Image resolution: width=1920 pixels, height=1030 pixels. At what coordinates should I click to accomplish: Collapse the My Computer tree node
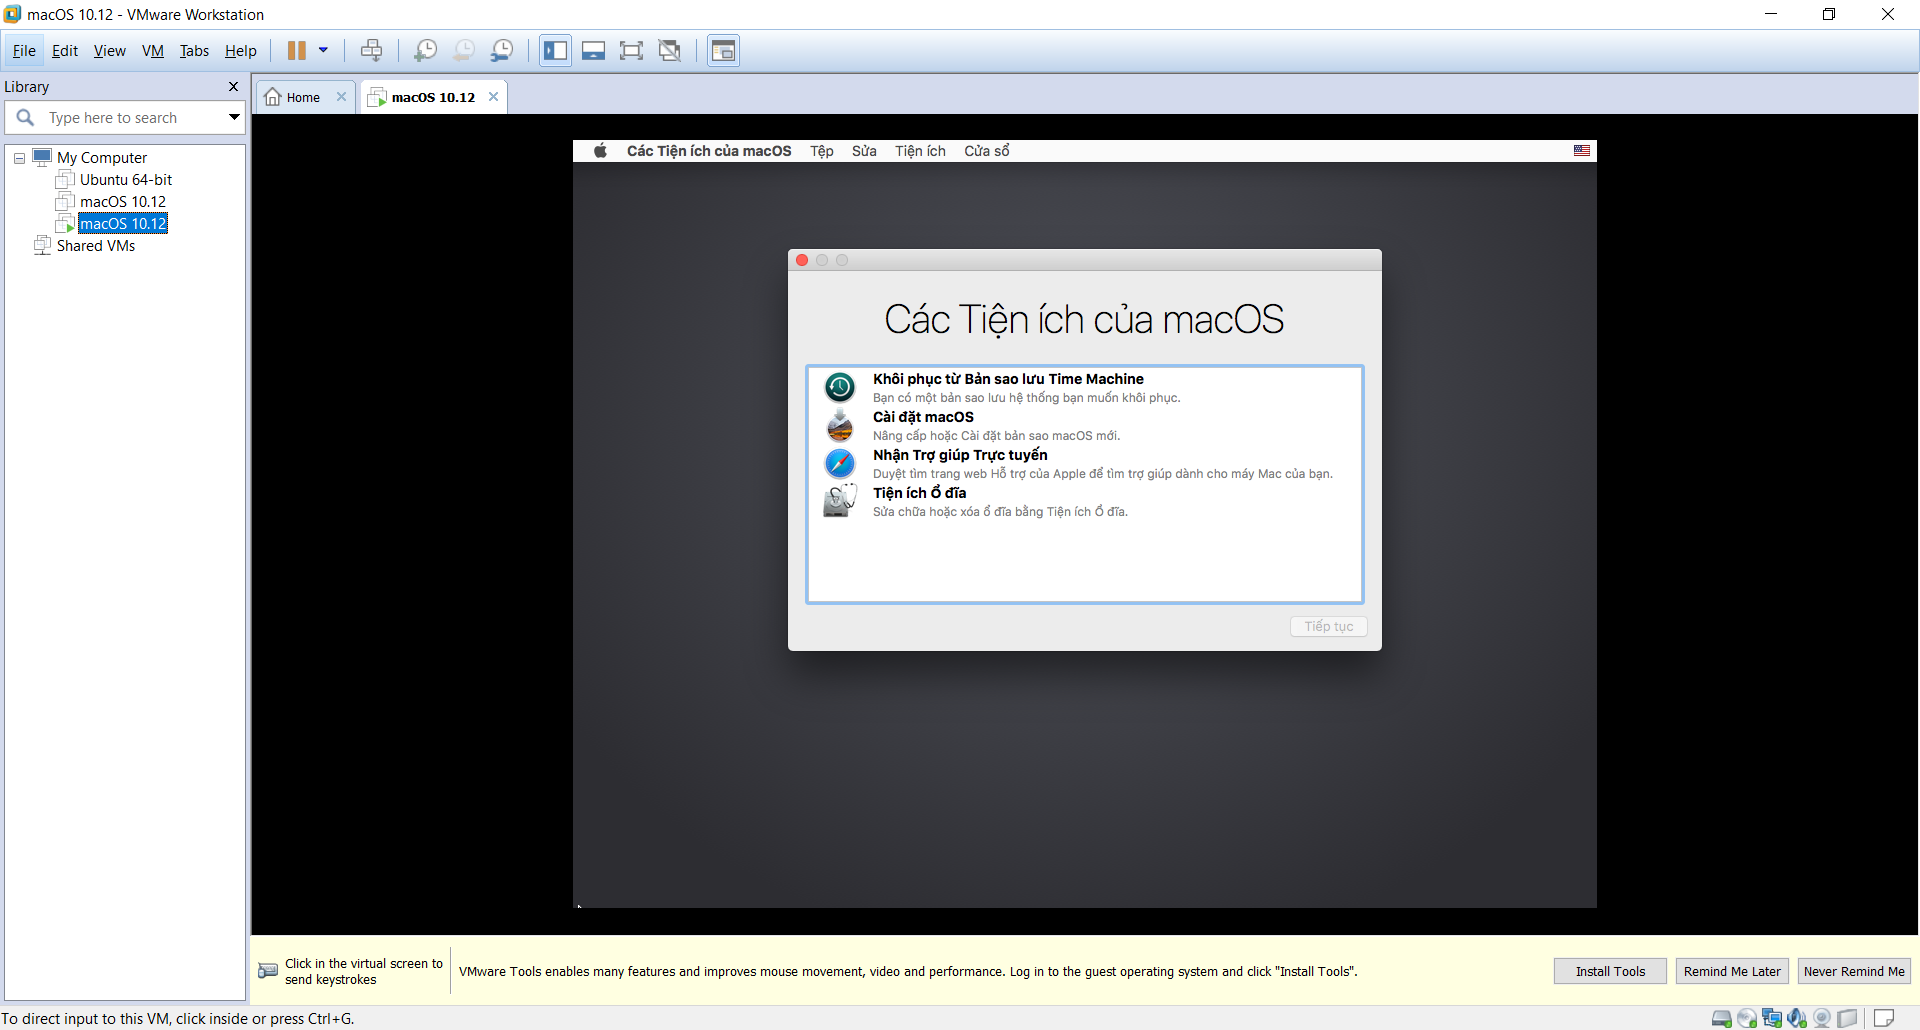coord(19,158)
